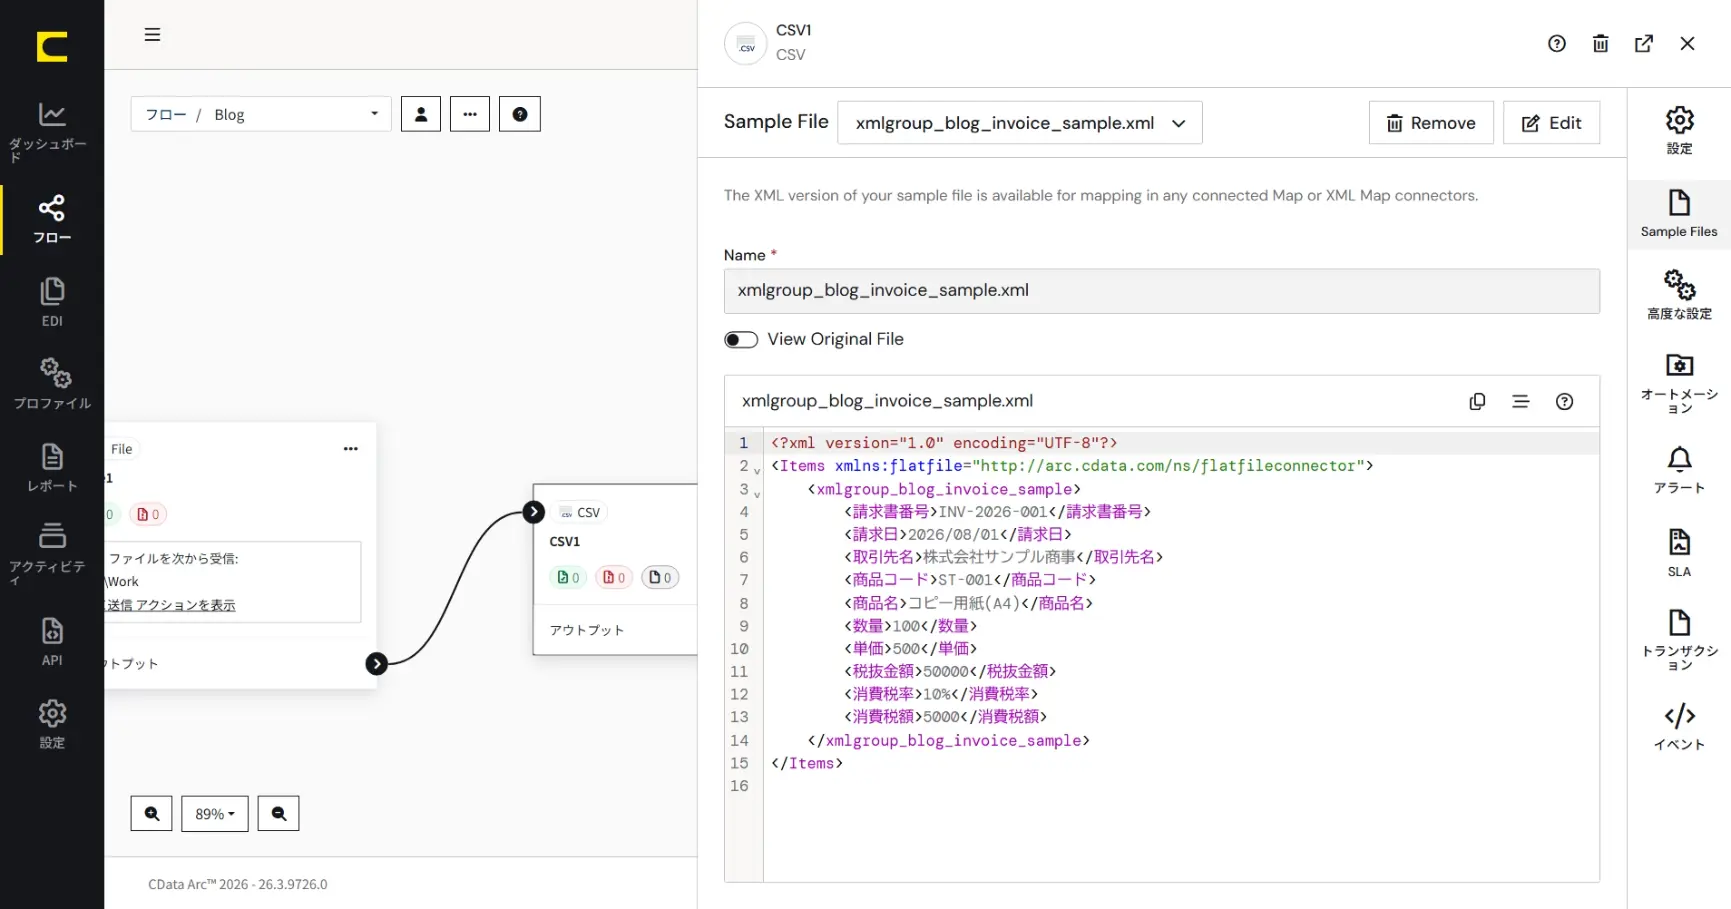Click the アウトプット label on CSV1 node
This screenshot has width=1731, height=909.
coord(587,630)
